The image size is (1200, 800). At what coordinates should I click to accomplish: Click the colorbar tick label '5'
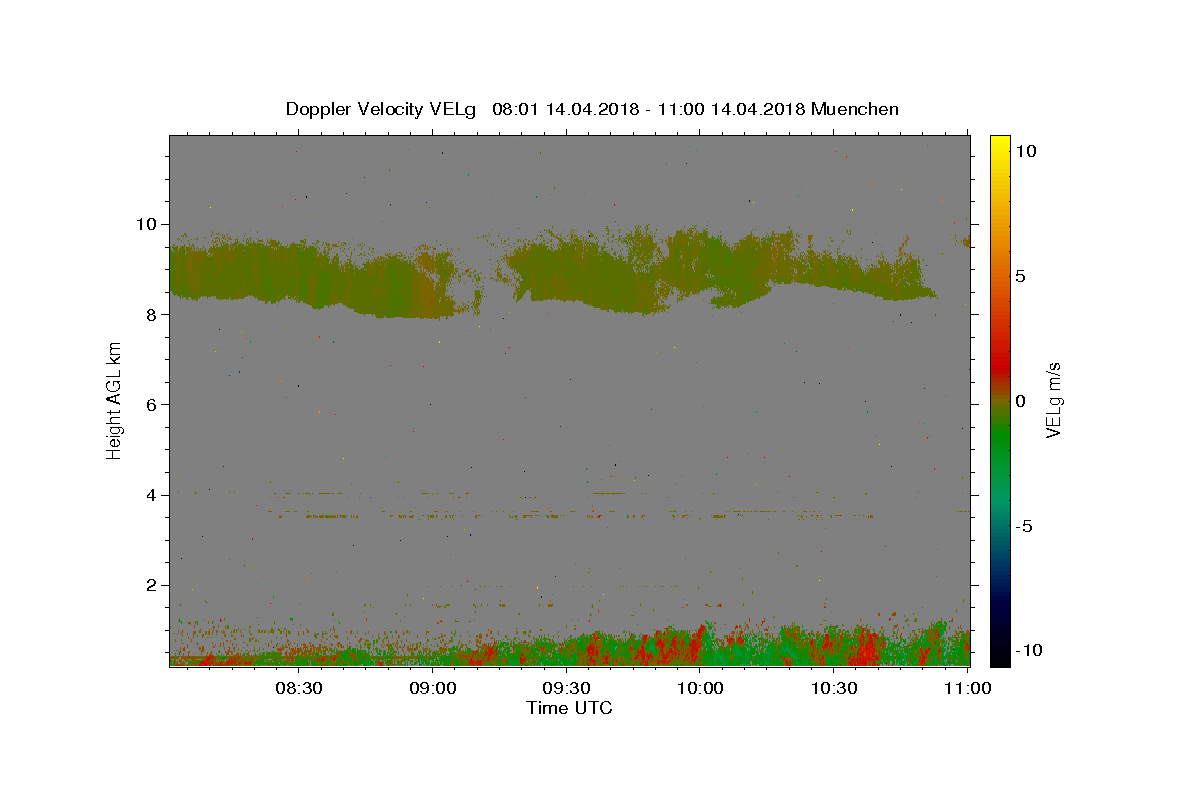[x=1022, y=276]
